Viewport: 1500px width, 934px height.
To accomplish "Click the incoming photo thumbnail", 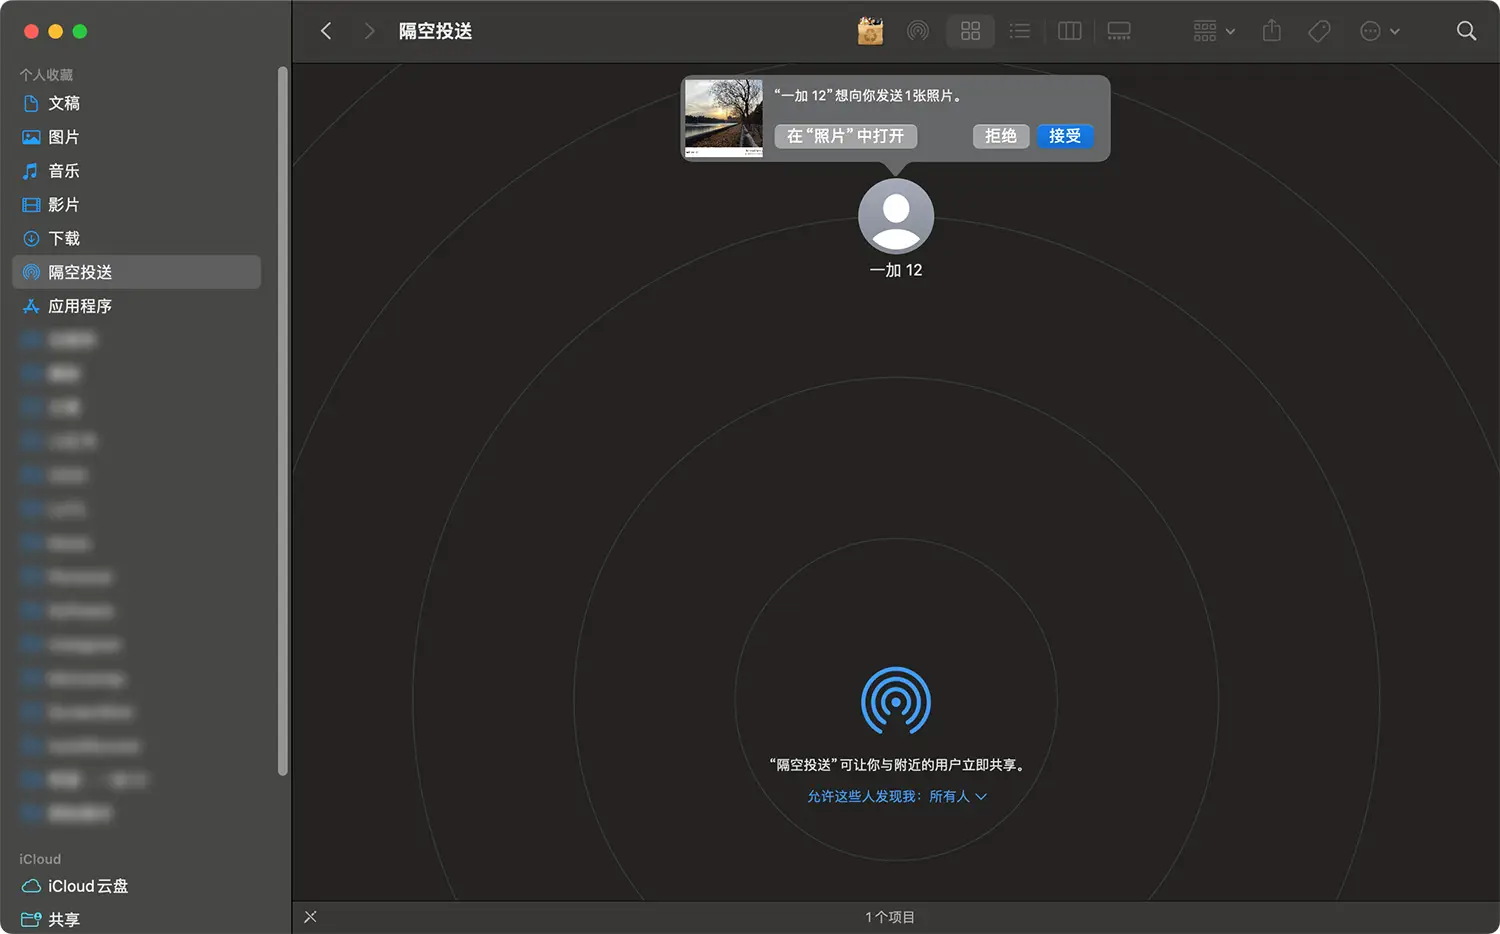I will (x=724, y=118).
